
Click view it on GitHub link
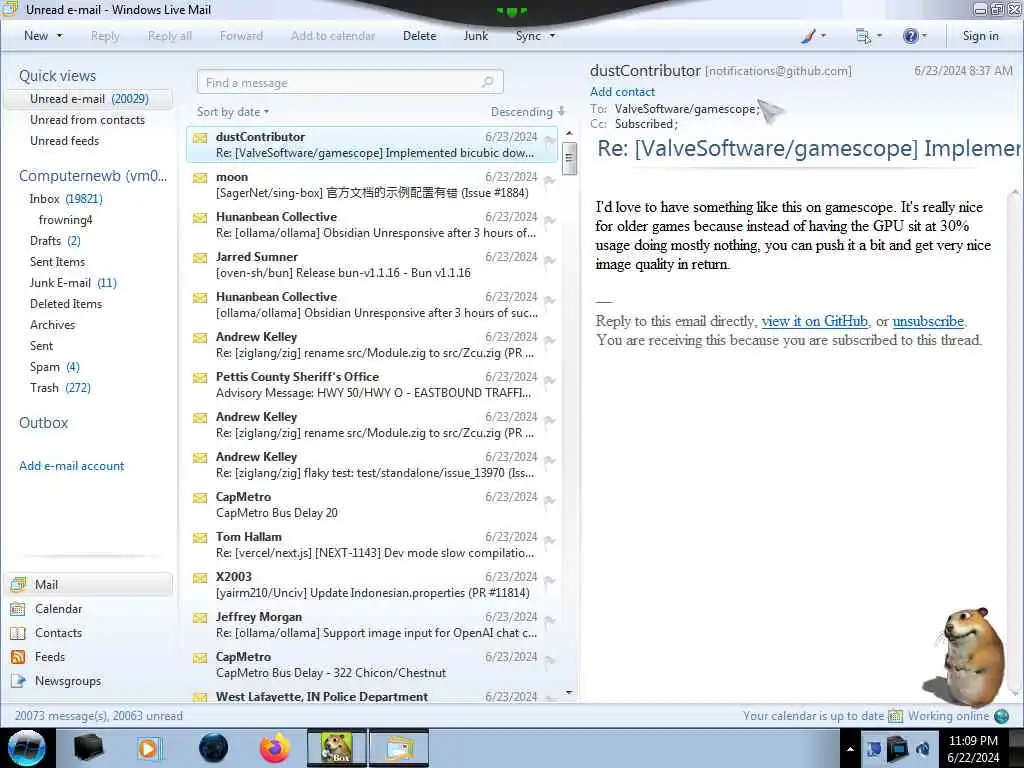pos(814,321)
